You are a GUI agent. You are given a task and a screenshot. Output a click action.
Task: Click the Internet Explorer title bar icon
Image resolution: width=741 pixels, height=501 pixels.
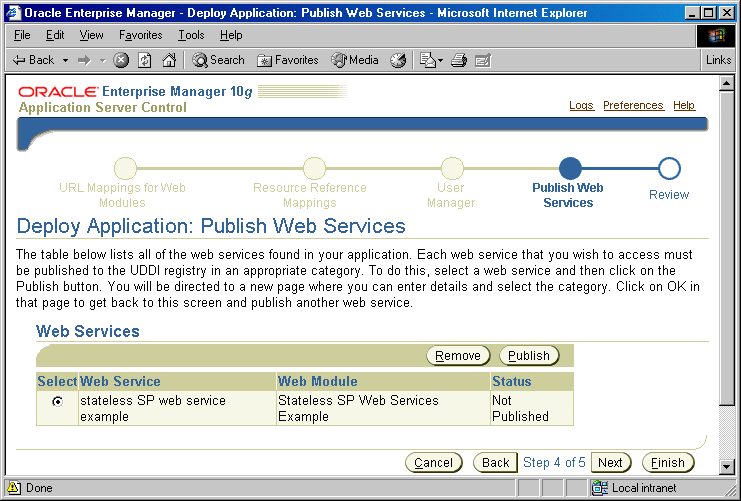click(13, 13)
